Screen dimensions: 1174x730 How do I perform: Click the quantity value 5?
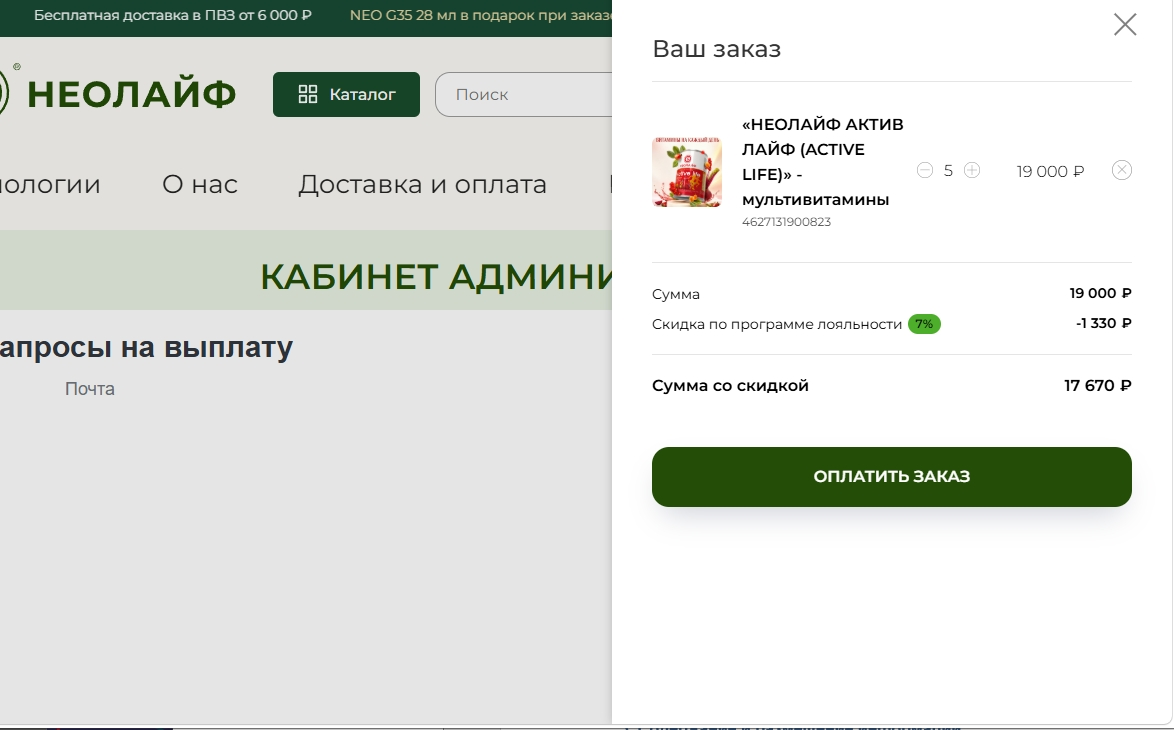click(948, 171)
